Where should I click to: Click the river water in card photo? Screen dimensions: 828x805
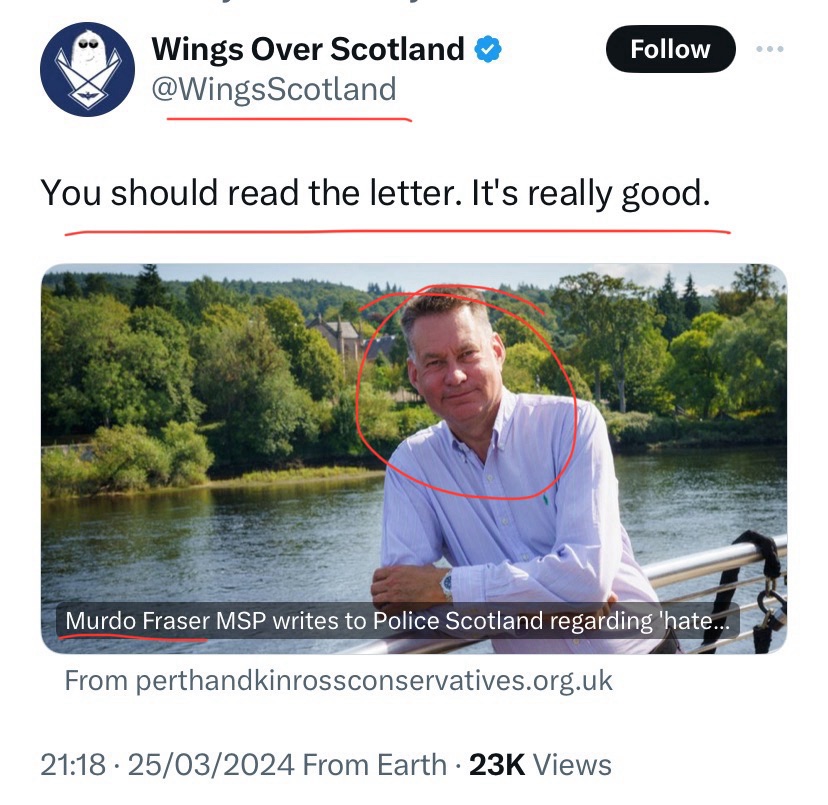click(200, 540)
